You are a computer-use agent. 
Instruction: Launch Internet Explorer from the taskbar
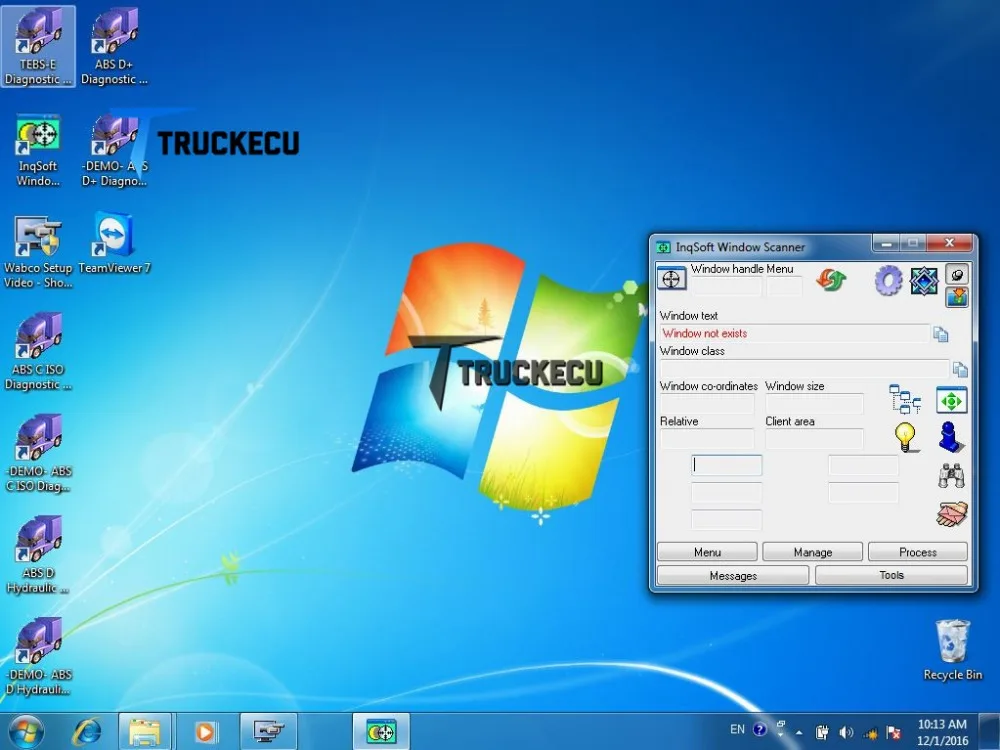point(86,732)
